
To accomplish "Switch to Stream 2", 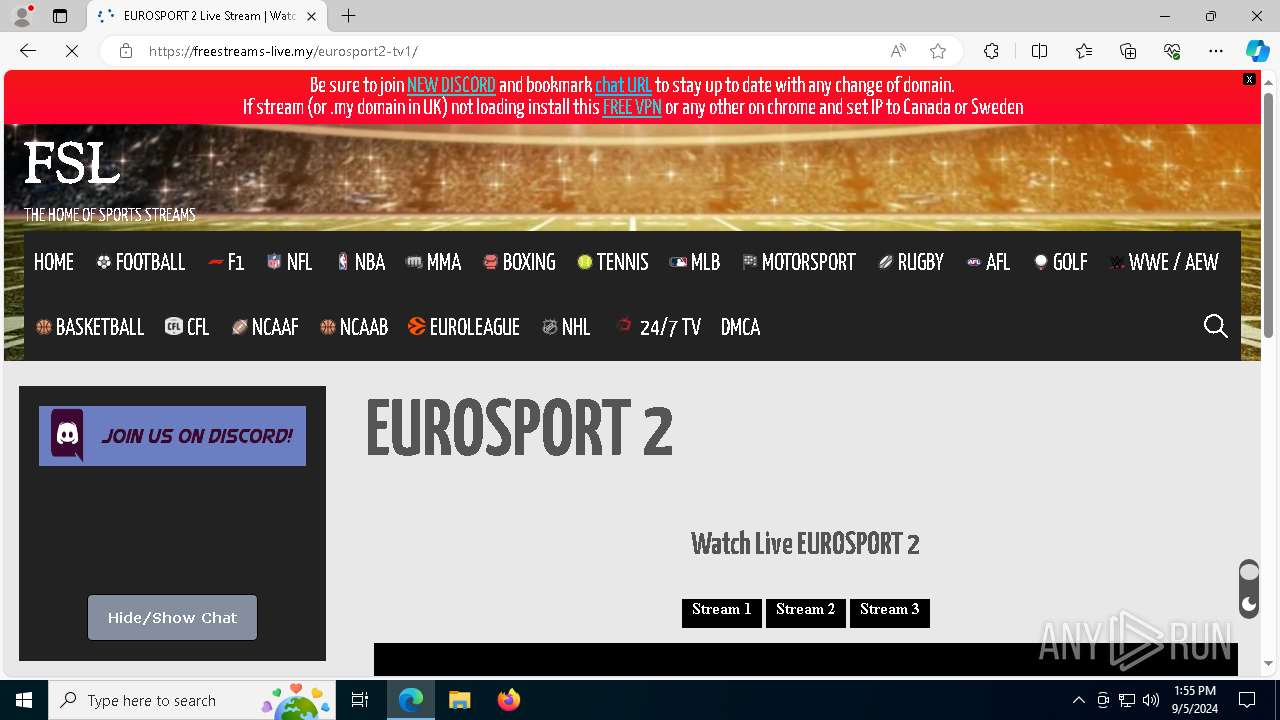I will point(806,612).
